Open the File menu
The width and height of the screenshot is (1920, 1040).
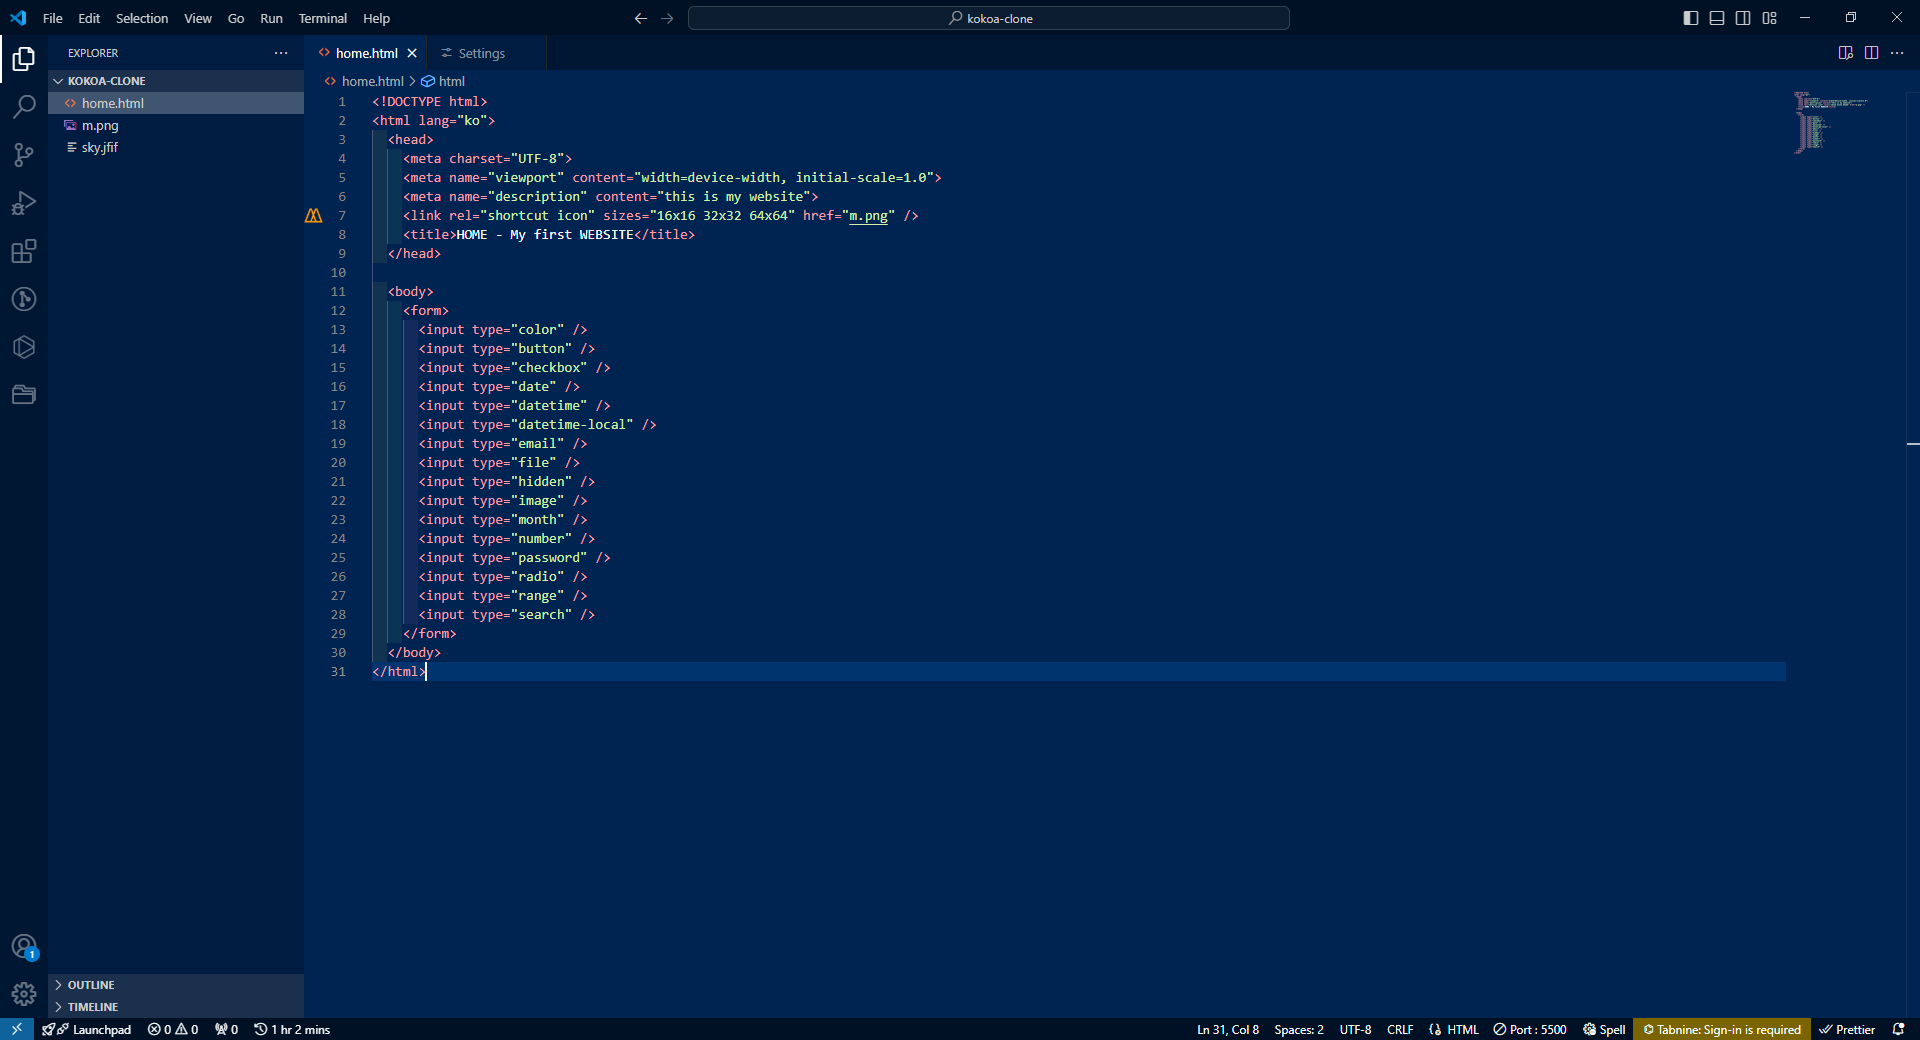tap(53, 18)
